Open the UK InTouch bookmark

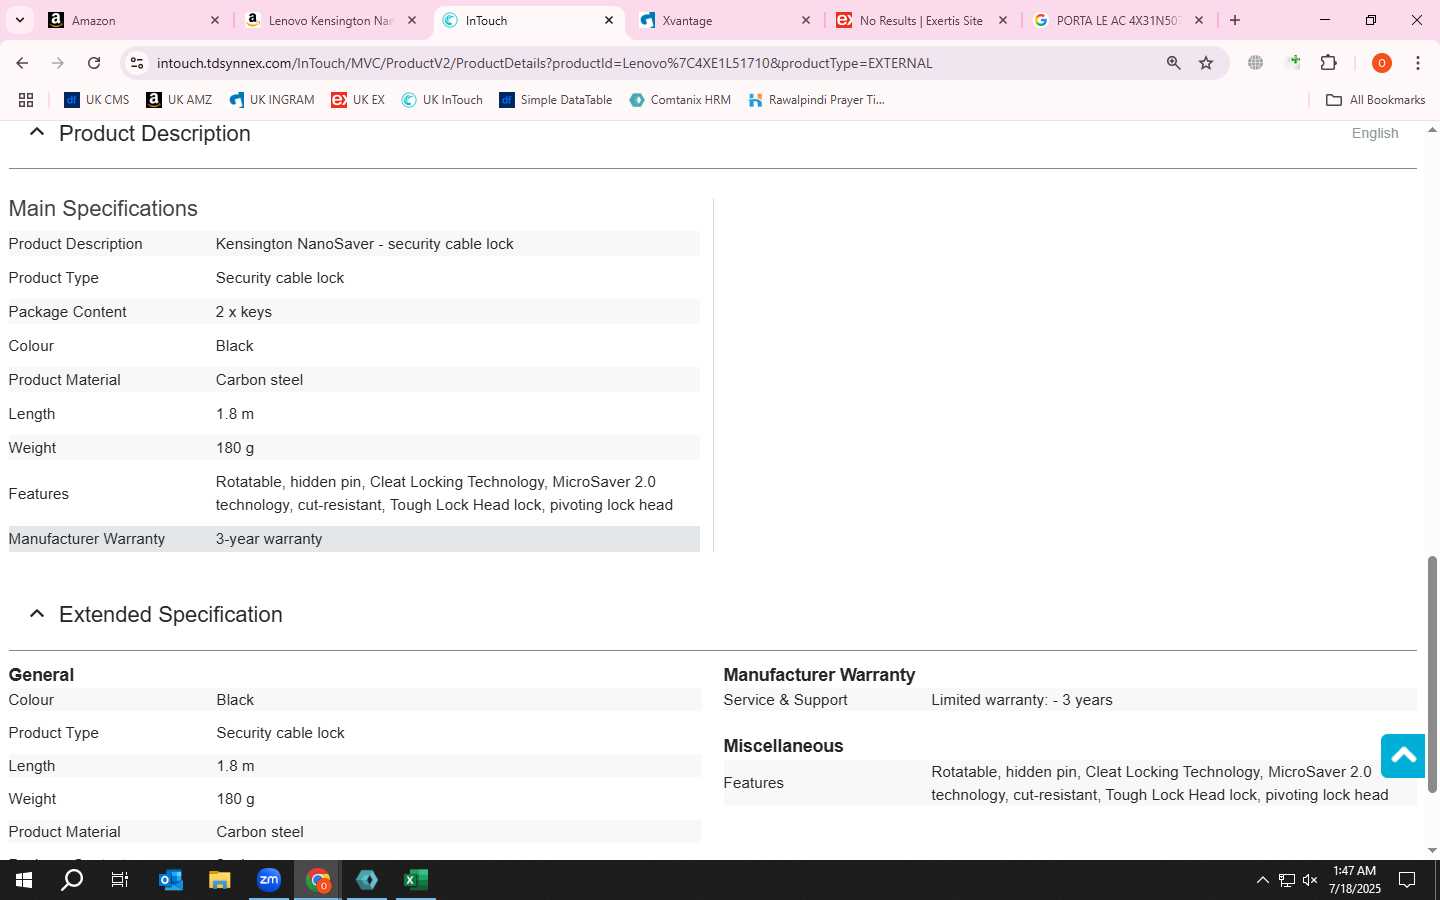coord(442,100)
